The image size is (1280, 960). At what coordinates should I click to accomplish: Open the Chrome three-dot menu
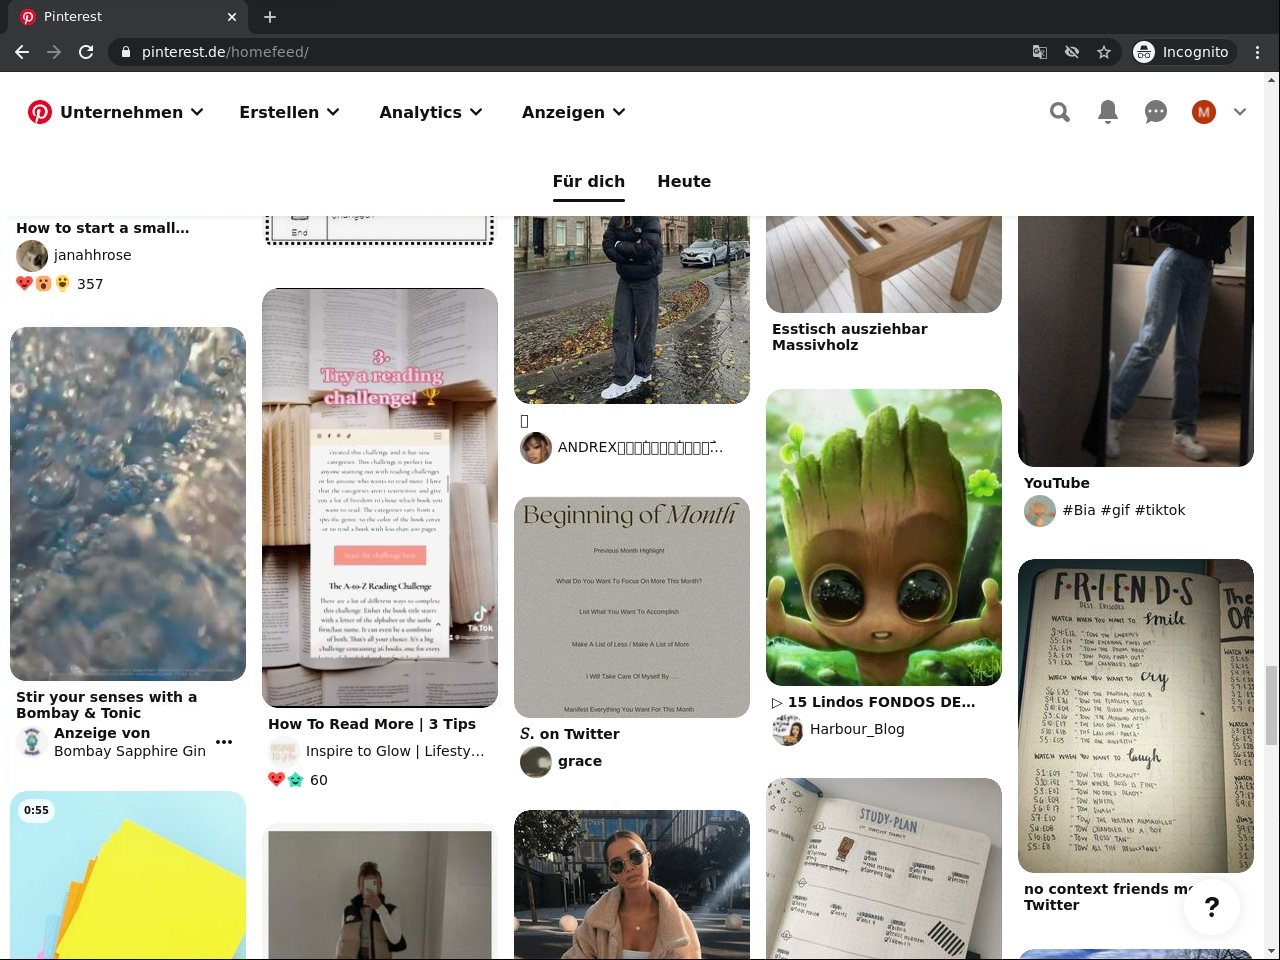click(x=1258, y=52)
